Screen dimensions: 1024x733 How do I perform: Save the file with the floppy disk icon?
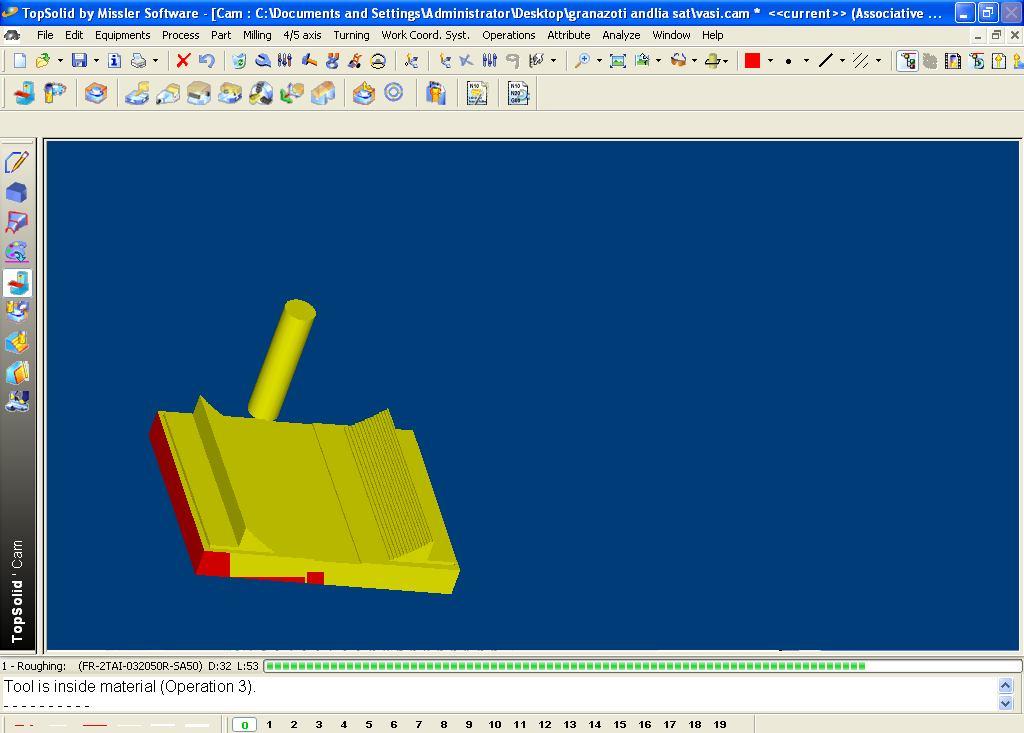pyautogui.click(x=79, y=61)
